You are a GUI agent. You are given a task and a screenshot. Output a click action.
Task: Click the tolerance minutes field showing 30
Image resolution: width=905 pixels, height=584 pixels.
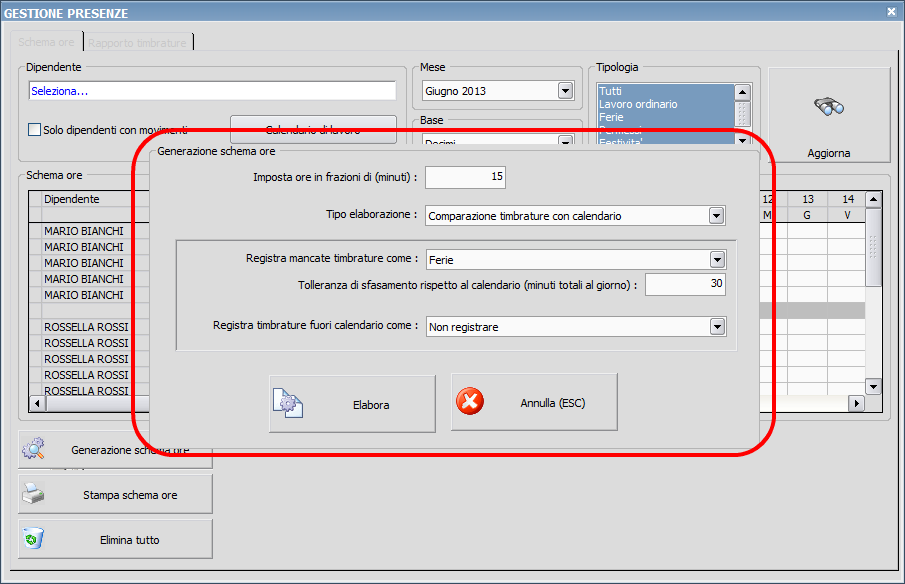[x=685, y=285]
